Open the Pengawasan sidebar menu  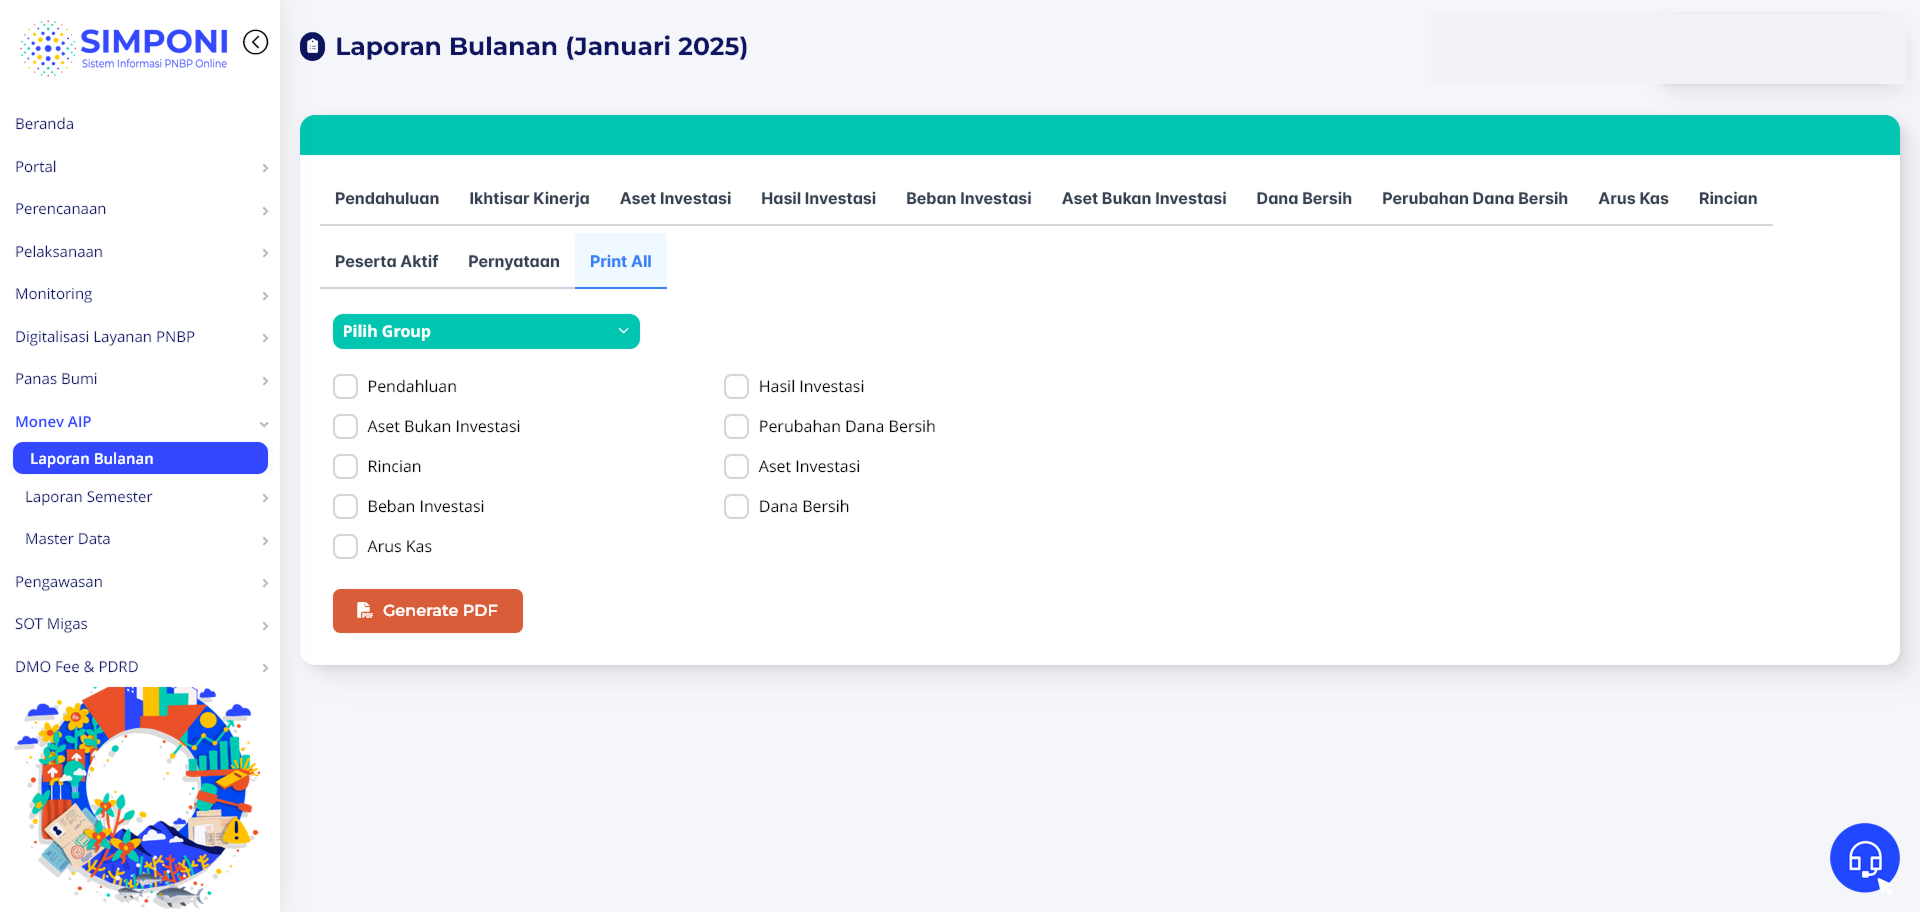(59, 582)
